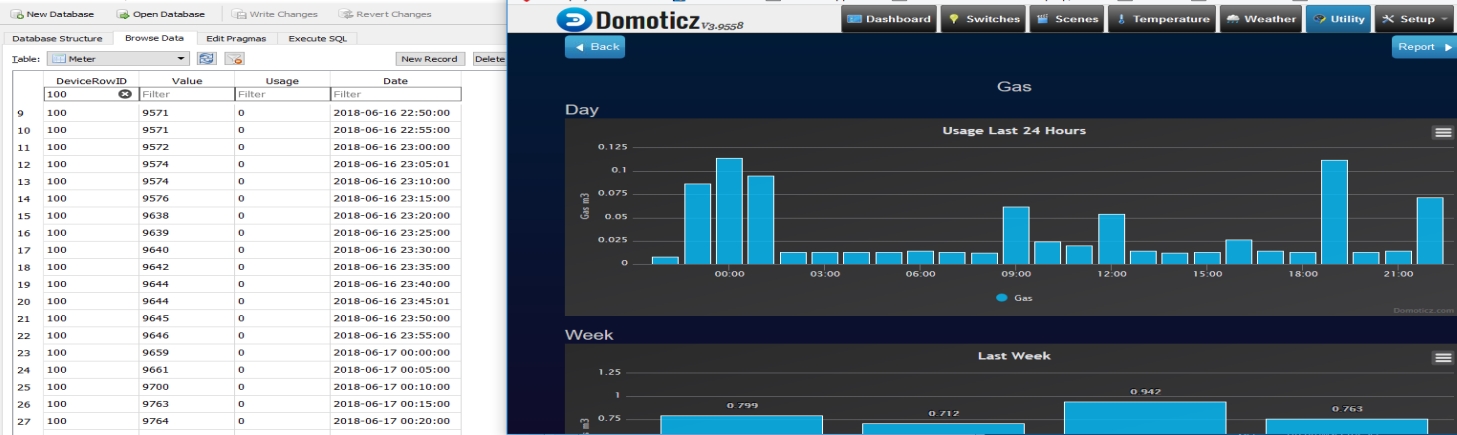Viewport: 1457px width, 435px height.
Task: Open the Last Week chart menu icon
Action: (x=1442, y=358)
